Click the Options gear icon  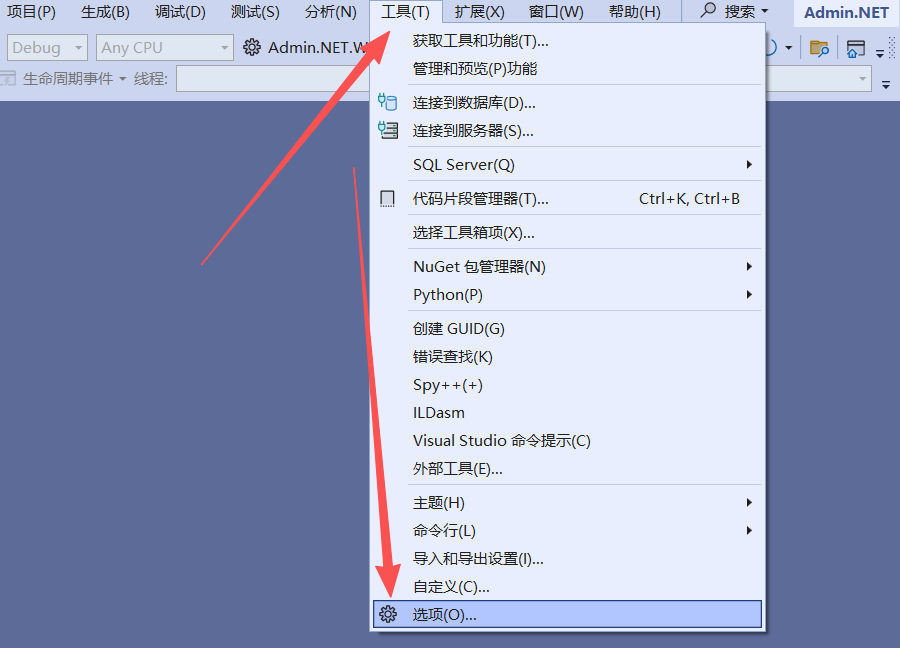coord(388,614)
